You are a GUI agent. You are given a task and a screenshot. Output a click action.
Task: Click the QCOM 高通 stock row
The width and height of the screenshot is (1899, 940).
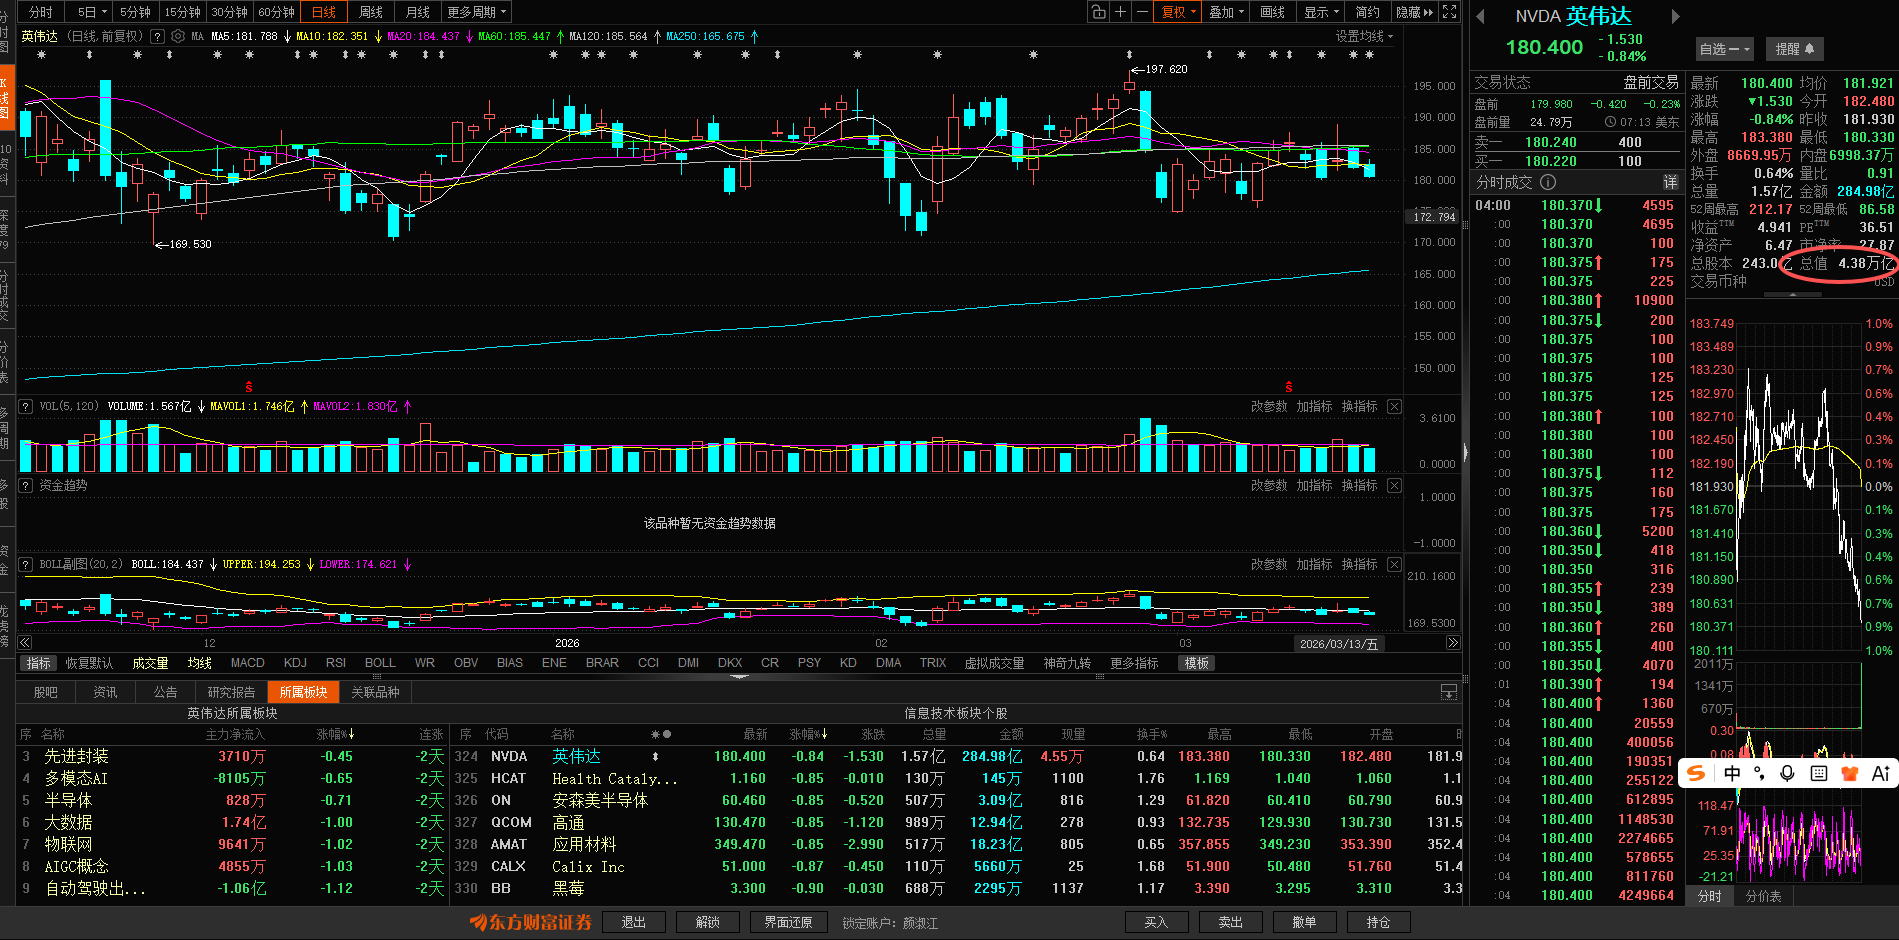point(956,822)
